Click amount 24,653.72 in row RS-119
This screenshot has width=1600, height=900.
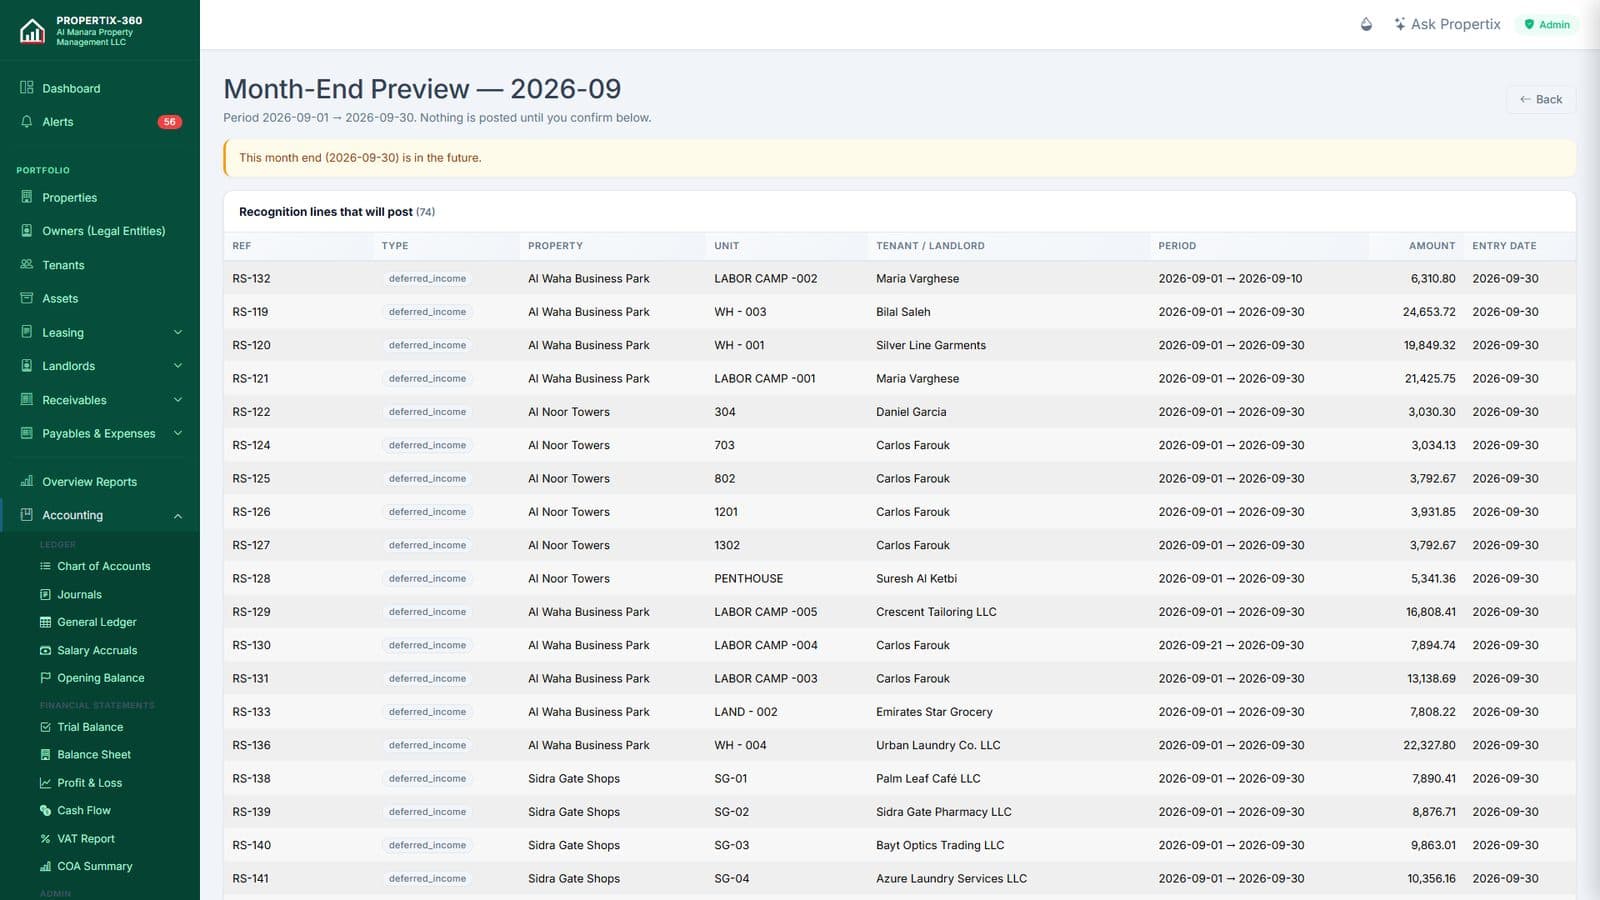(x=1429, y=312)
